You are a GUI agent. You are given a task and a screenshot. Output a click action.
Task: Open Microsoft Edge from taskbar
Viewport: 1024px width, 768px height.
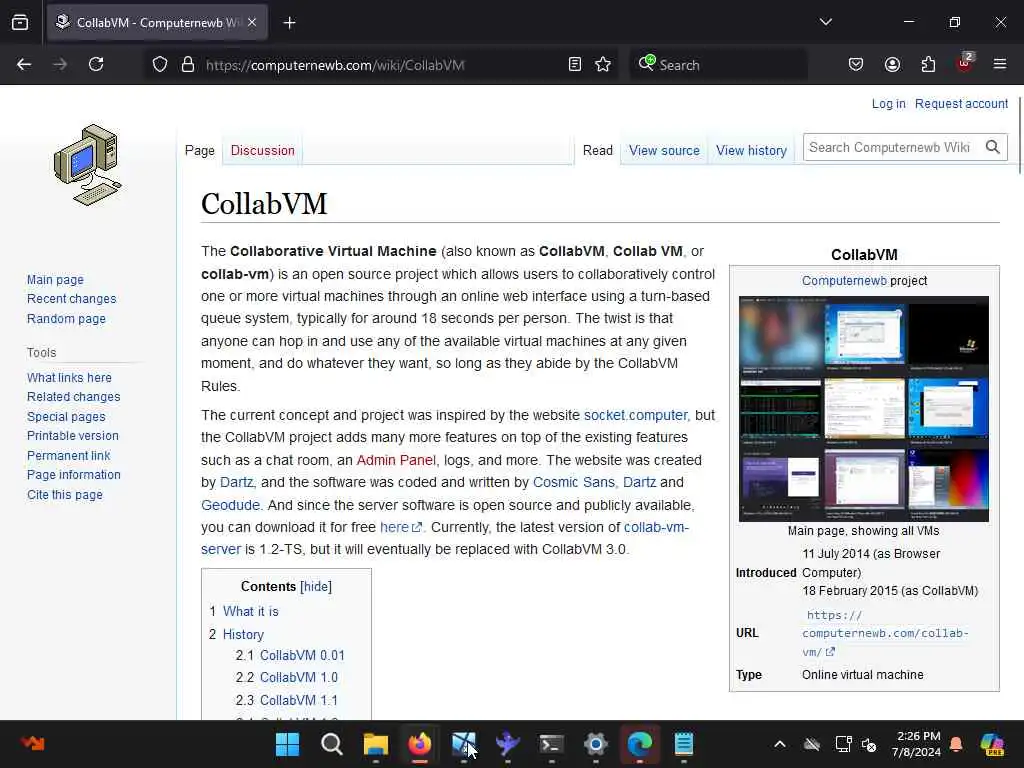(x=639, y=744)
